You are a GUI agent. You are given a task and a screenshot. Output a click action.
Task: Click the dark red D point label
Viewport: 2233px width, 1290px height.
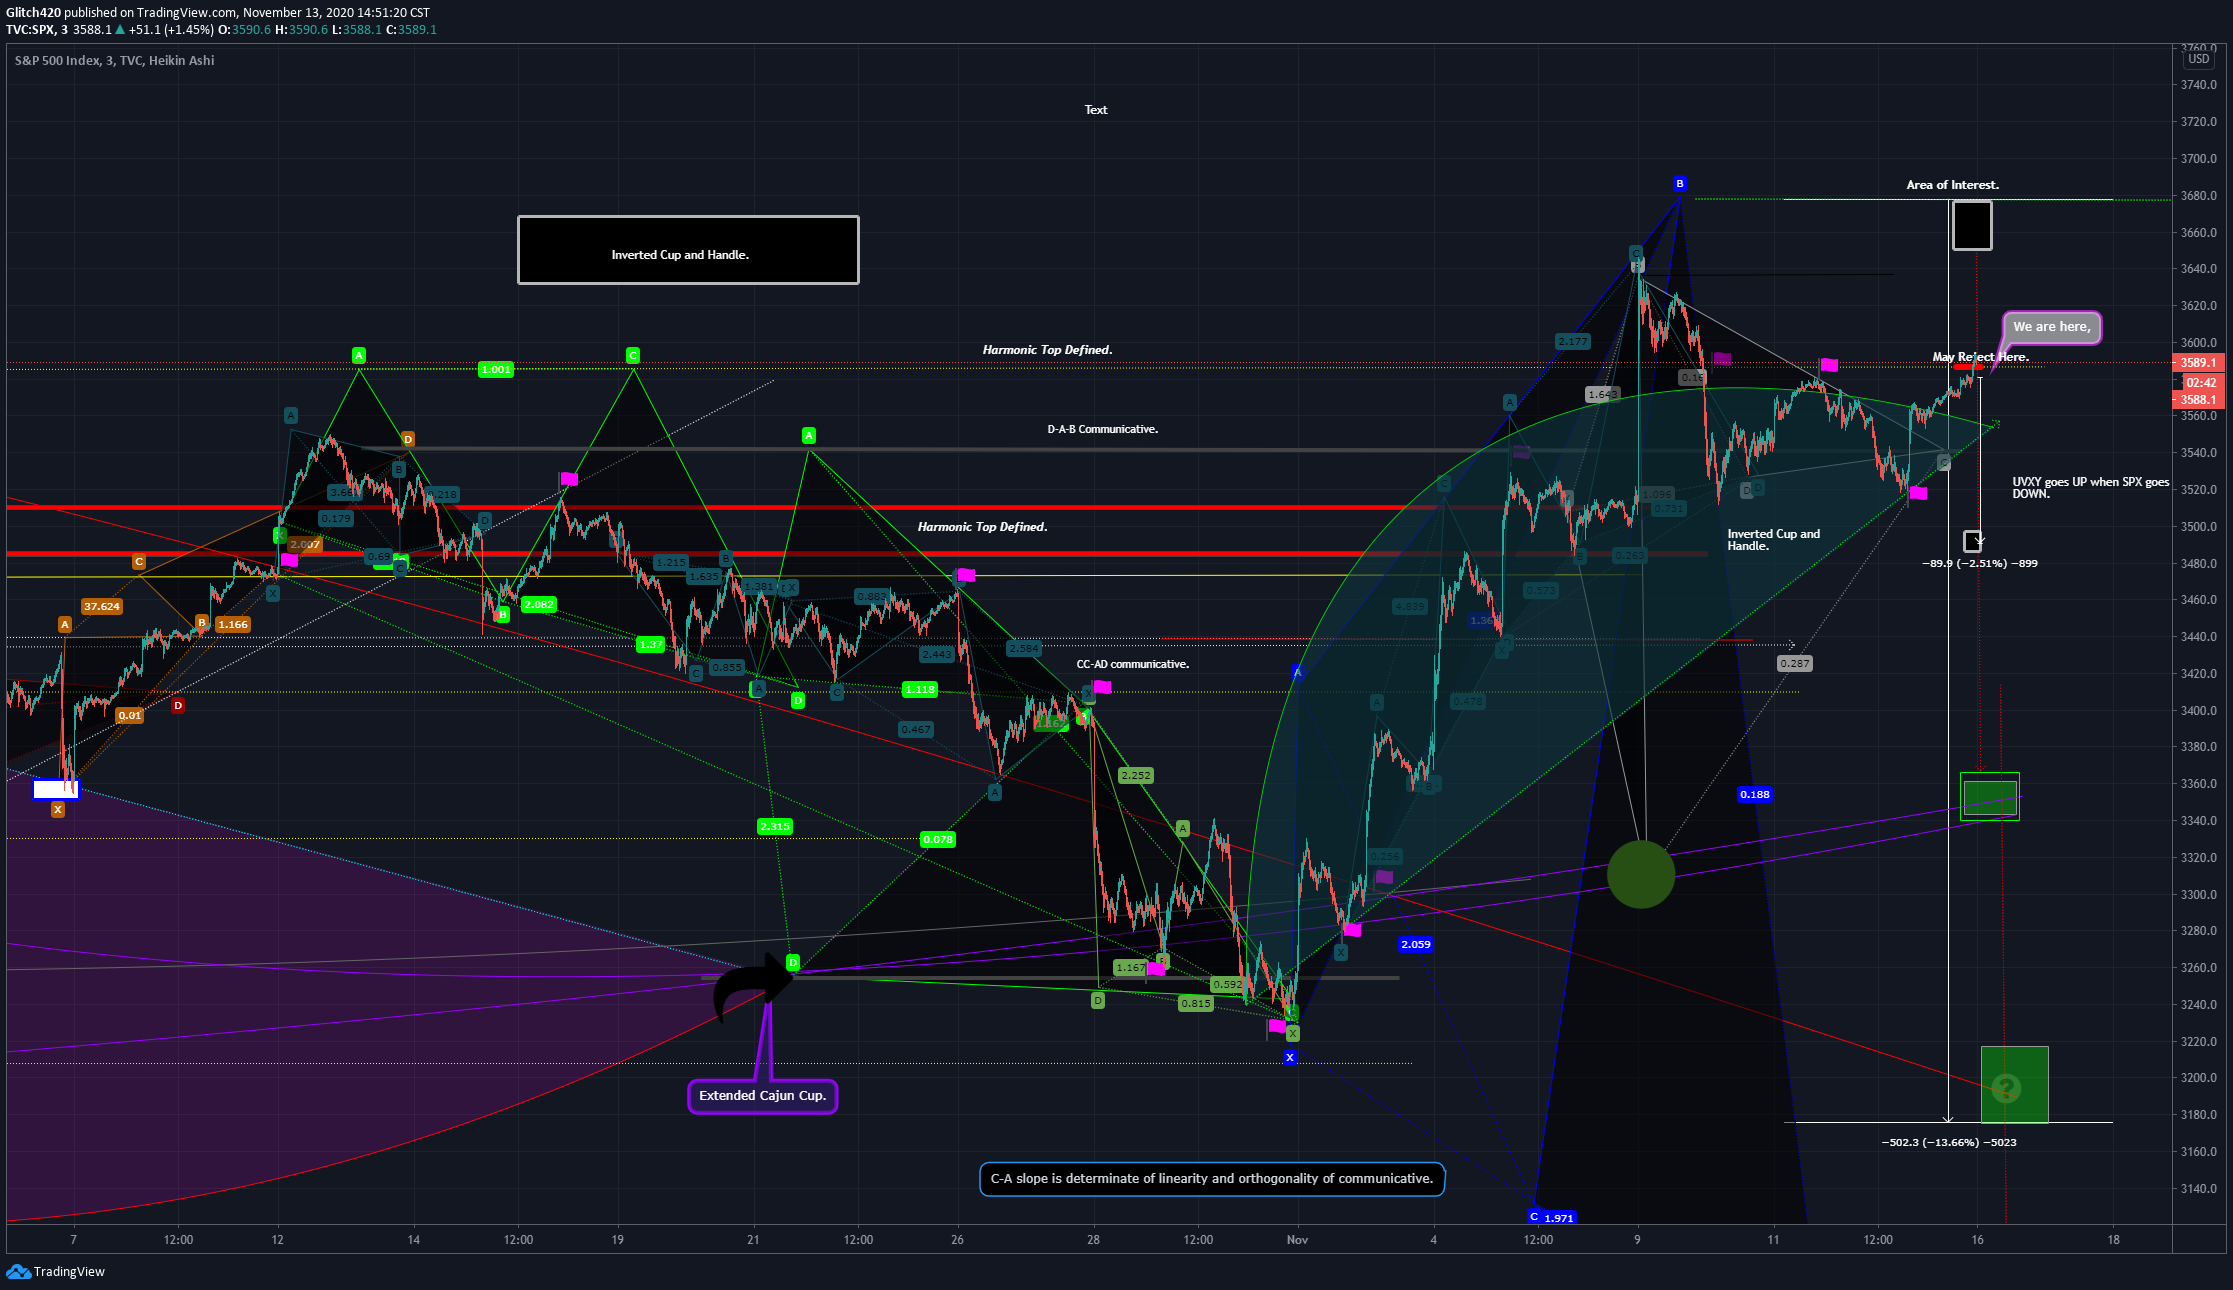point(178,705)
